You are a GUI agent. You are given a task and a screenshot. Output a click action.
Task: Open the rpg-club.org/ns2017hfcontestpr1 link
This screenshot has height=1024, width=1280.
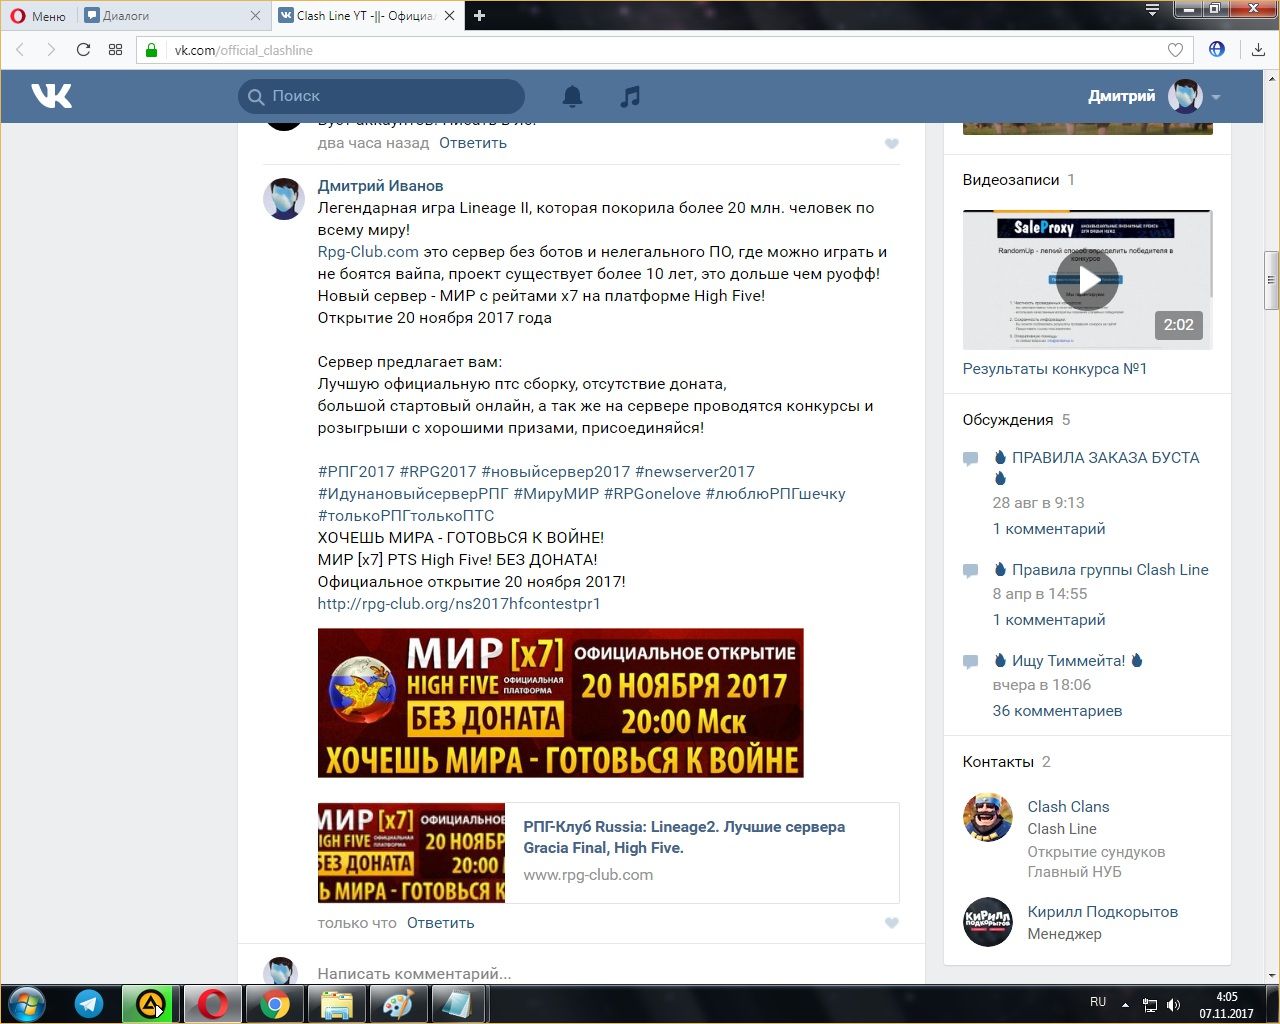[459, 604]
